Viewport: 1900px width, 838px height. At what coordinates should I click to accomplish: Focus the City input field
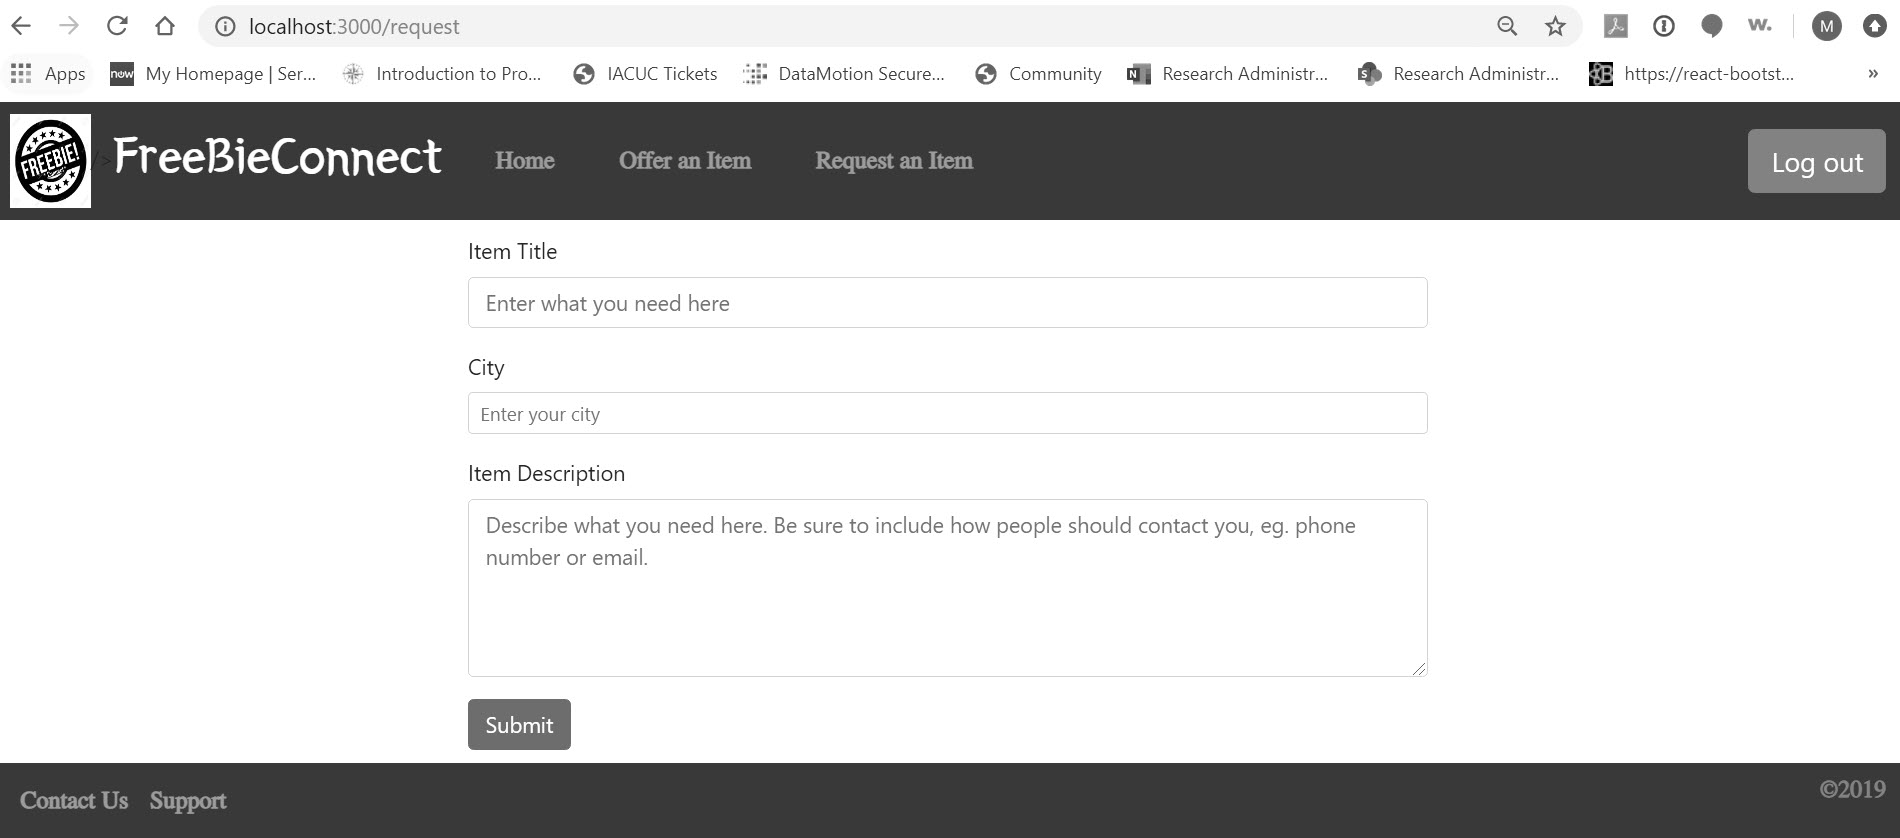[947, 413]
